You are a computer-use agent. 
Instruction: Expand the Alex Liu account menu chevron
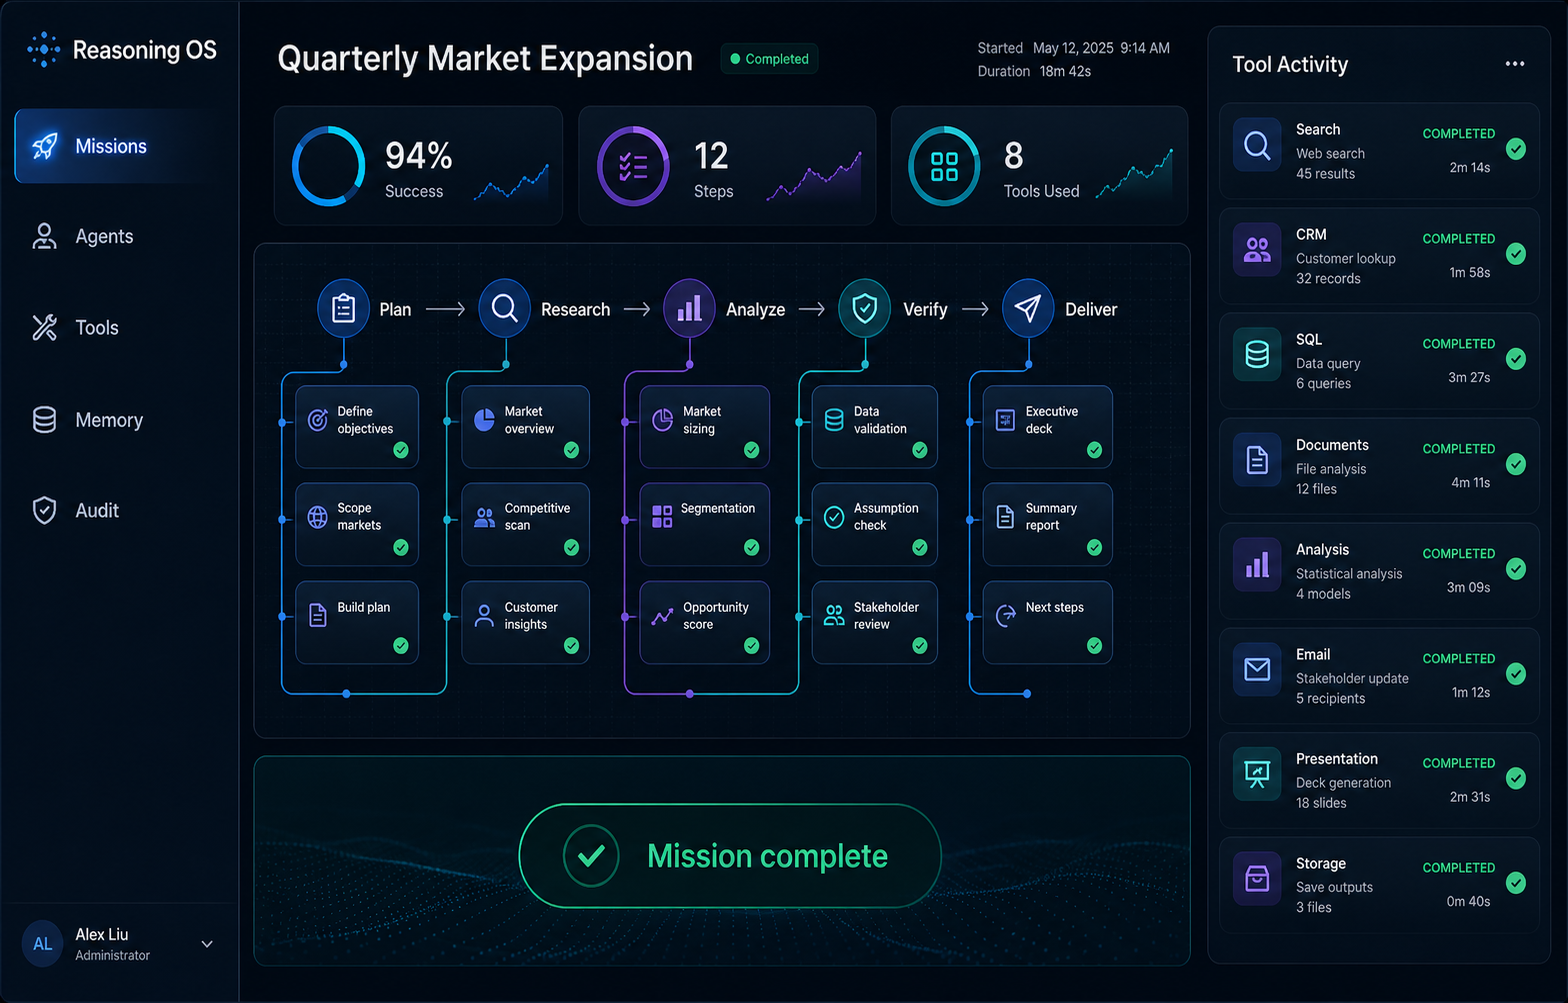207,944
